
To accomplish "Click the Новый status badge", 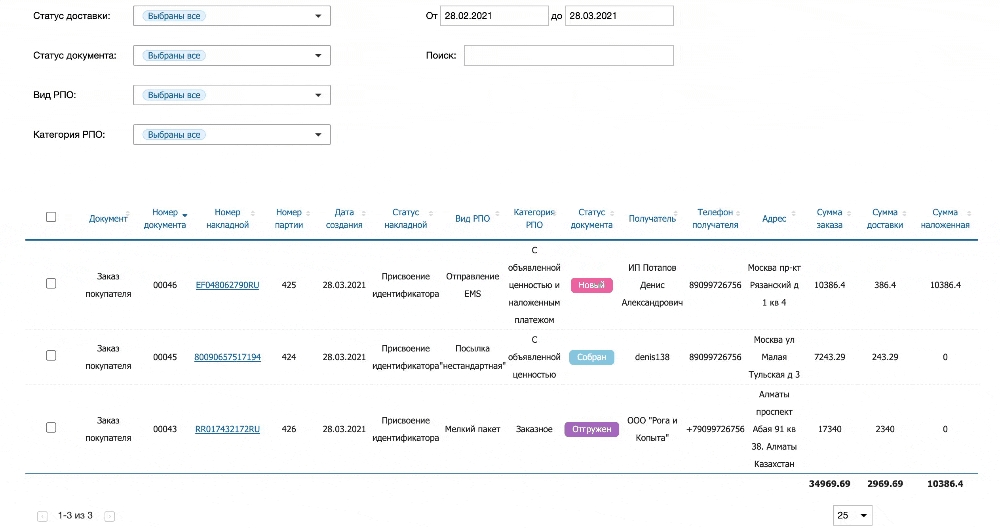I will (x=591, y=285).
